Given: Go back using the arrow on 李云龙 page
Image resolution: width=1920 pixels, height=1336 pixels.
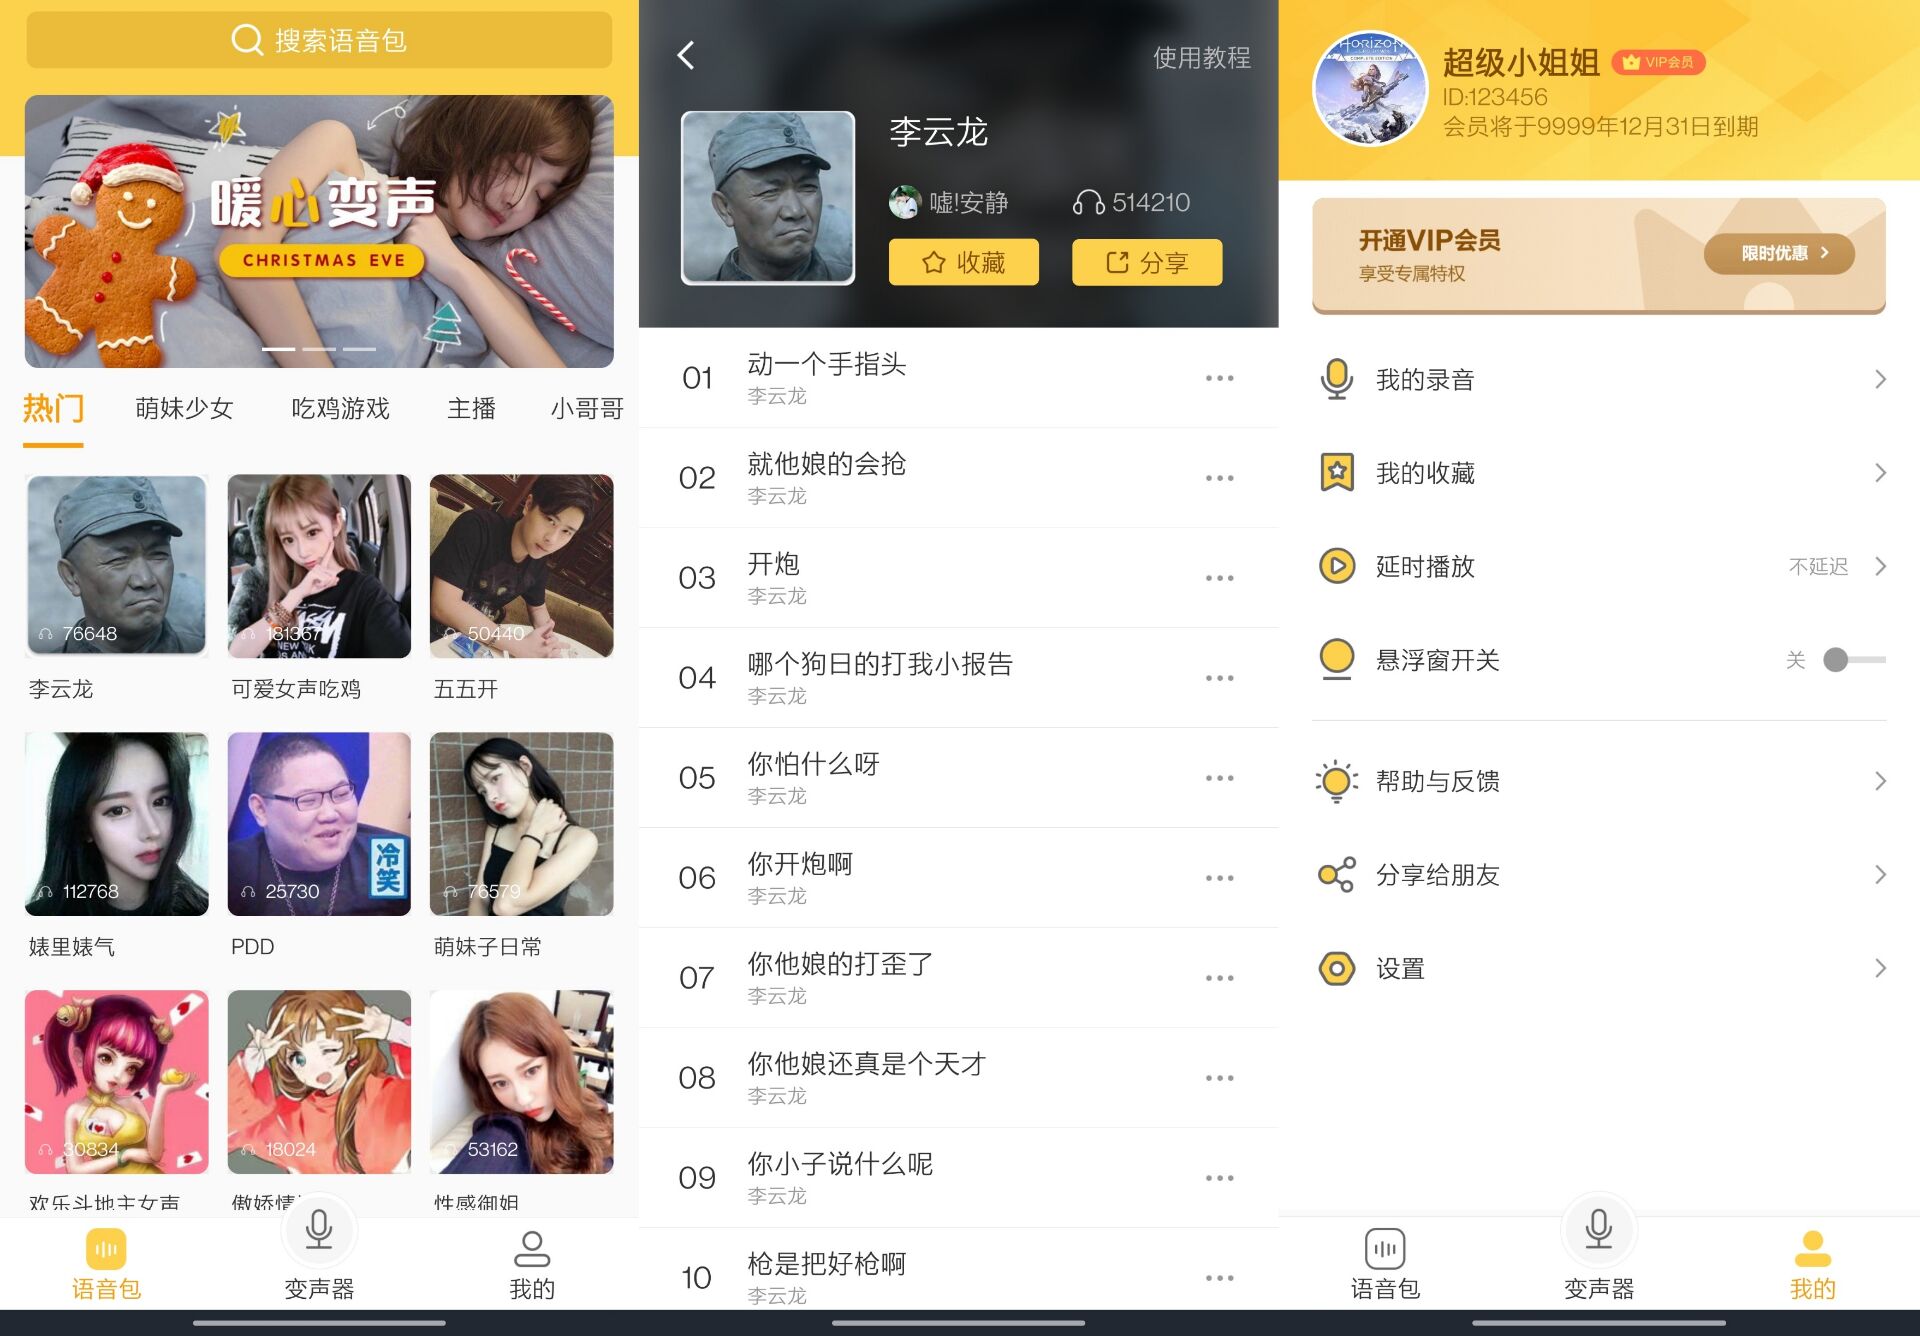Looking at the screenshot, I should (x=686, y=57).
